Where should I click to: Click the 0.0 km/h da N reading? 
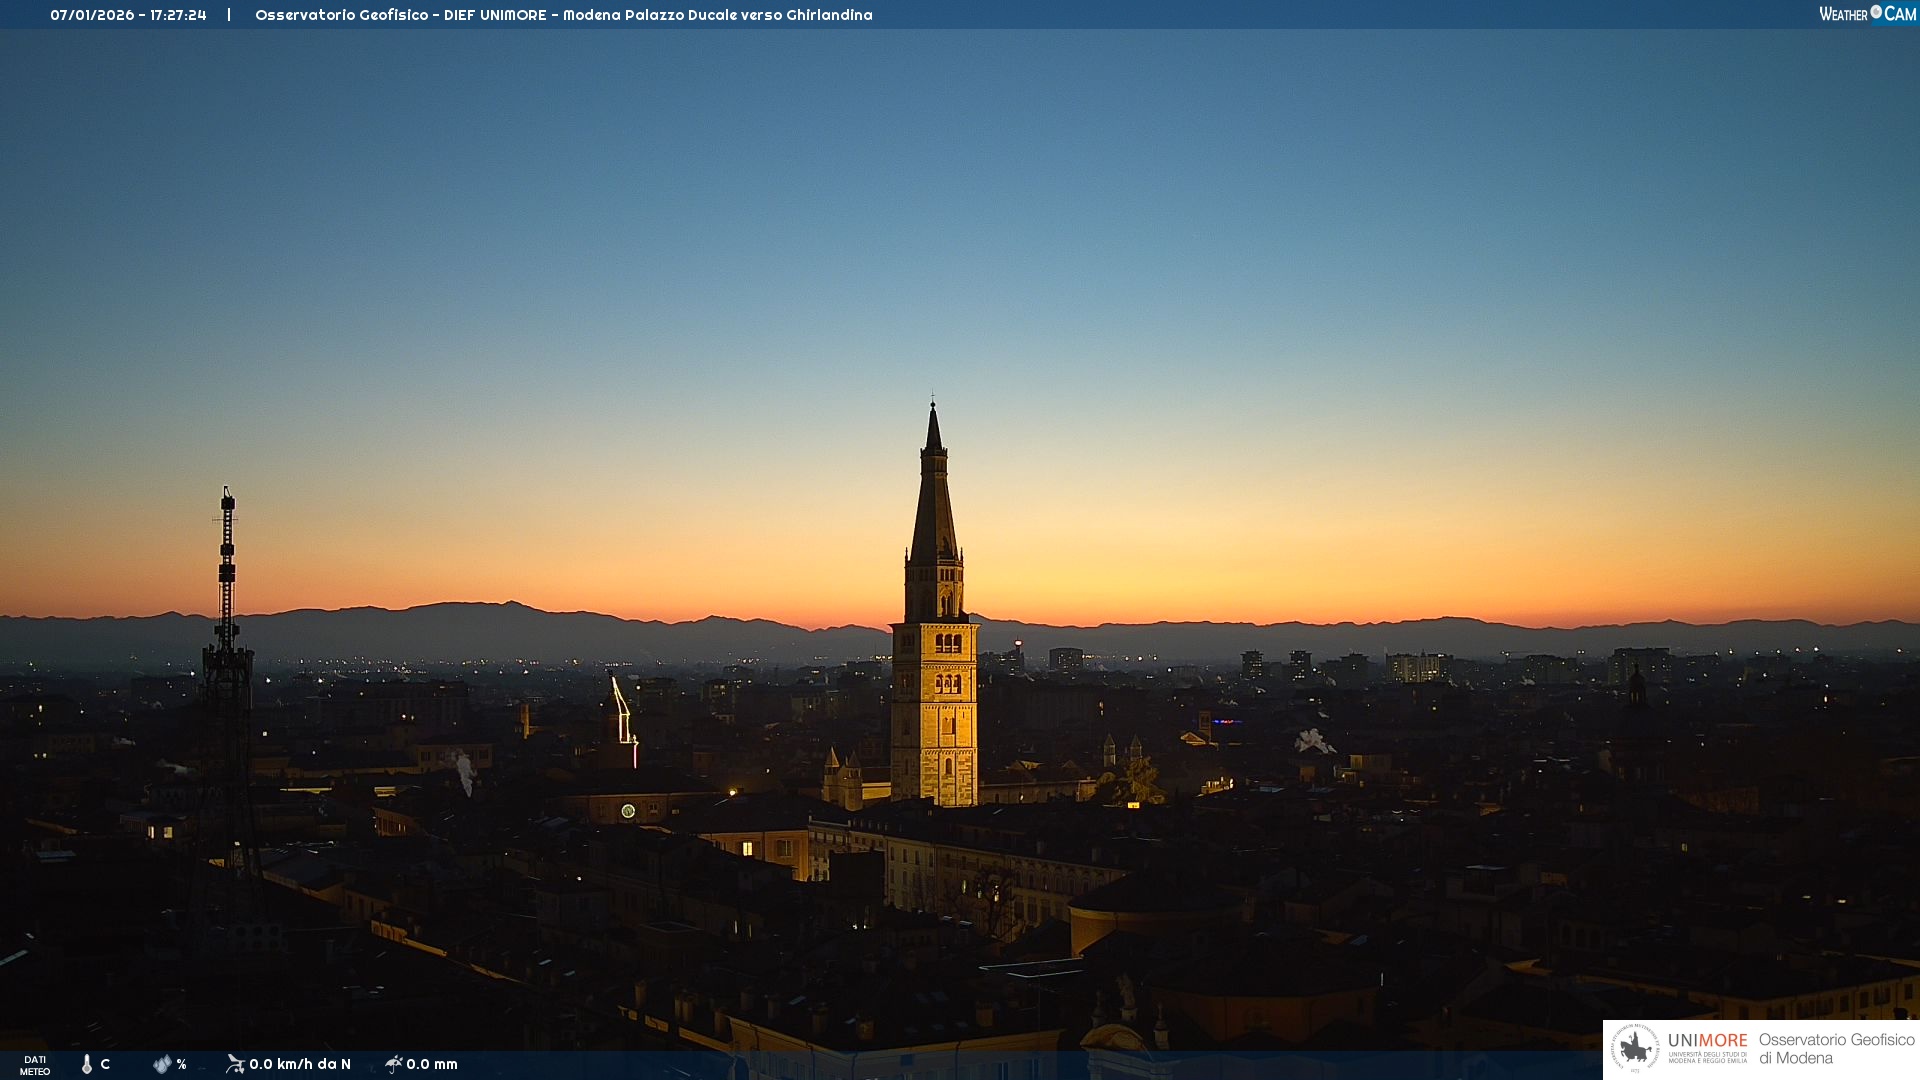[x=300, y=1064]
